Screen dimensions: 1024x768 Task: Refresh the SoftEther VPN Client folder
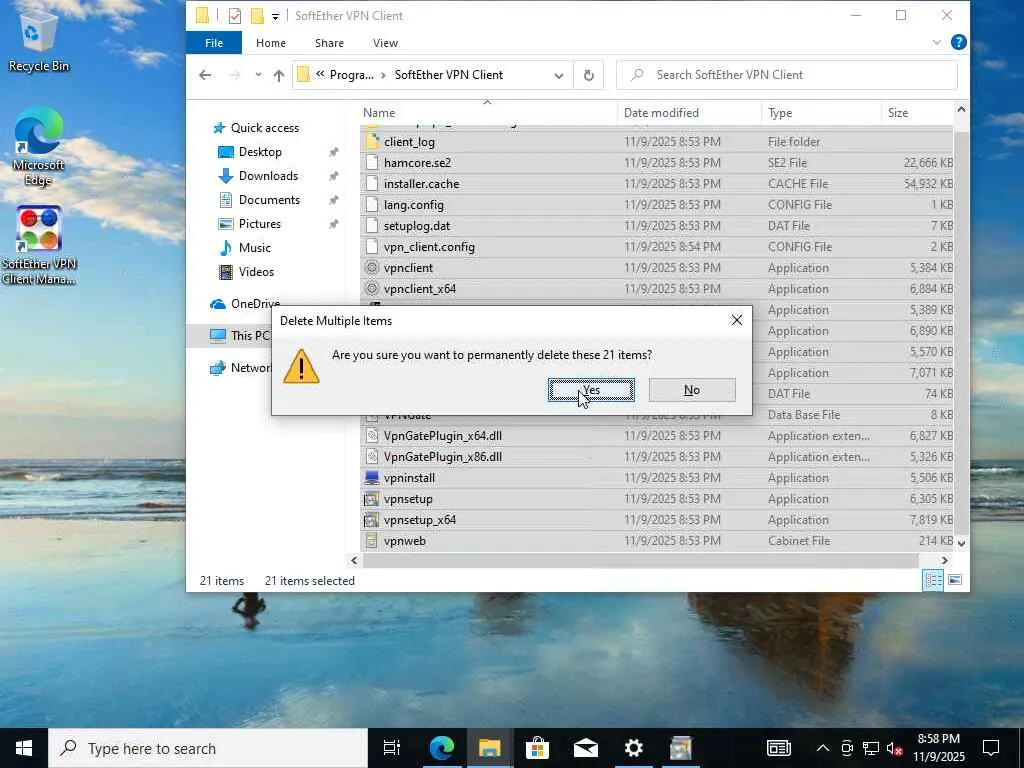[x=588, y=75]
